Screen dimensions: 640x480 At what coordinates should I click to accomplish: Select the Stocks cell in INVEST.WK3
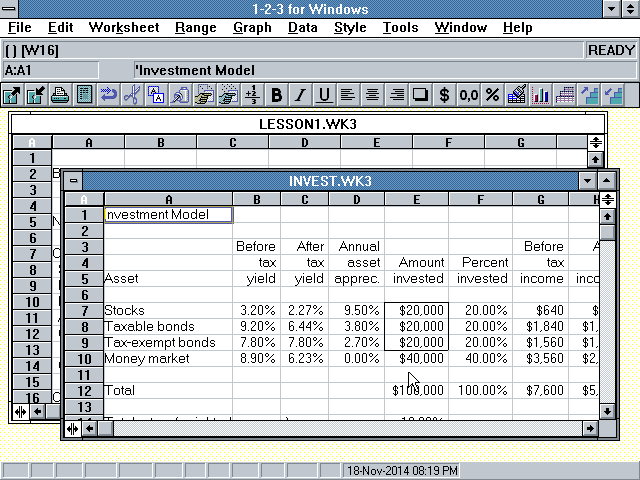(168, 310)
